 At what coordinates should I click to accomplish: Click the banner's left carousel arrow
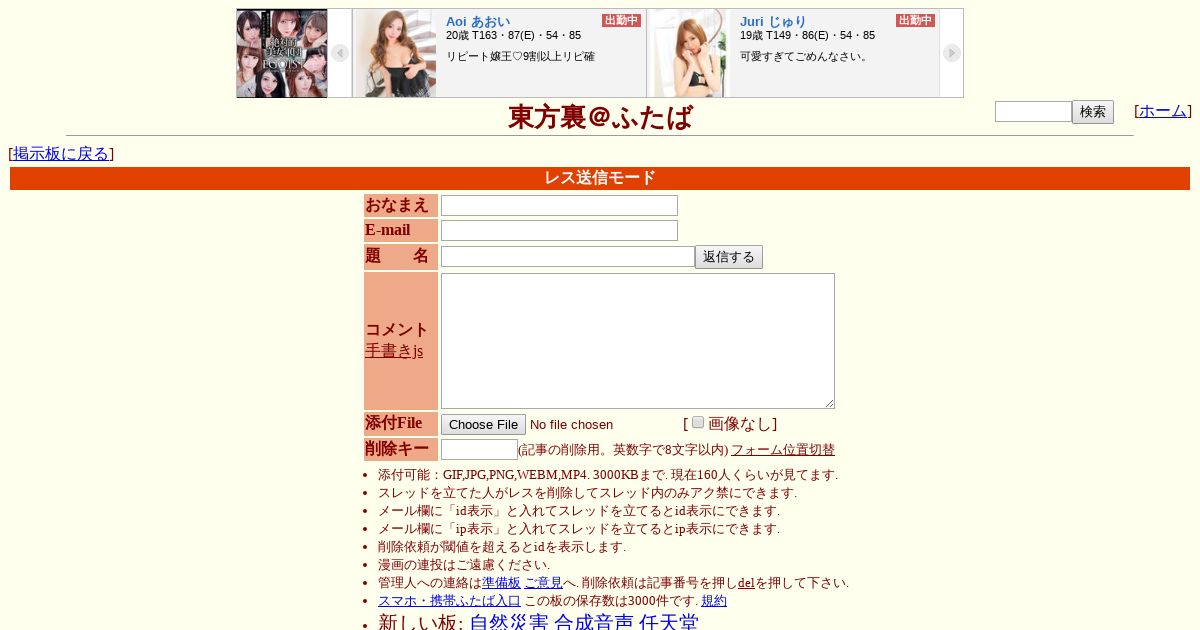[x=340, y=53]
